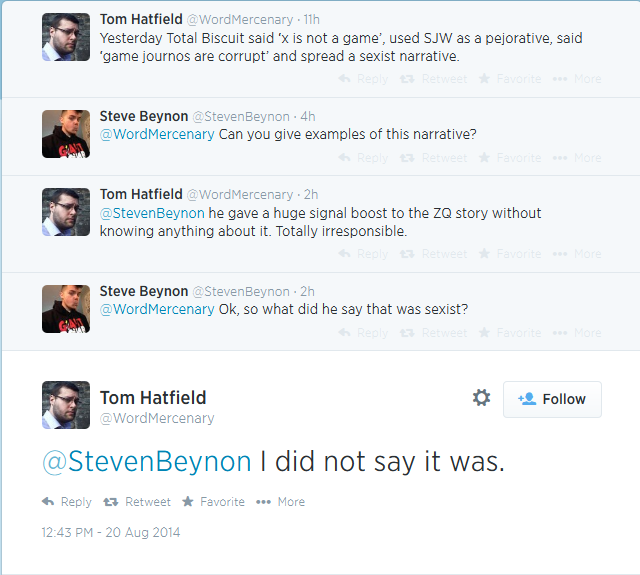This screenshot has height=575, width=640.
Task: Open the @StevenBeynon mention in the main tweet
Action: click(146, 461)
